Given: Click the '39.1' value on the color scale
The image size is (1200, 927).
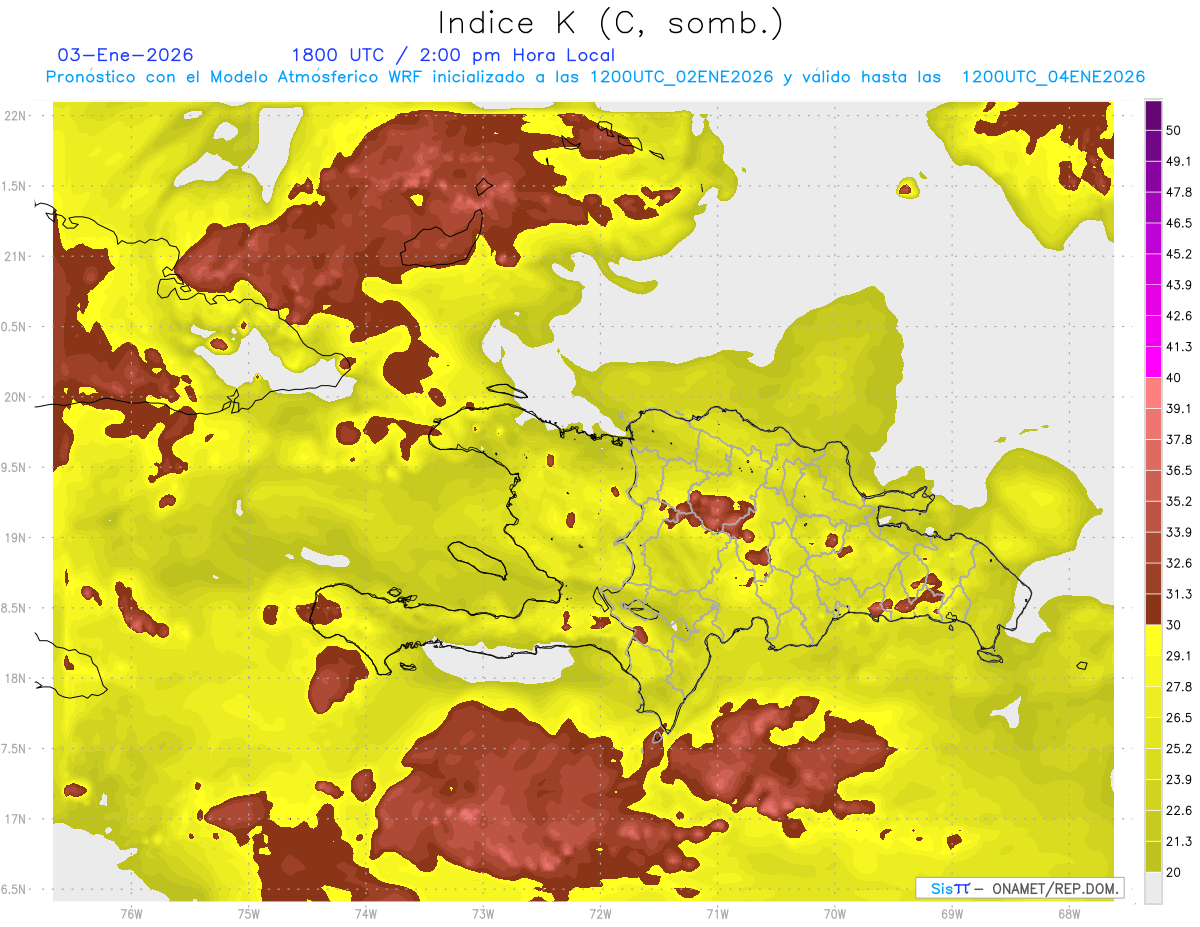Looking at the screenshot, I should pos(1178,408).
